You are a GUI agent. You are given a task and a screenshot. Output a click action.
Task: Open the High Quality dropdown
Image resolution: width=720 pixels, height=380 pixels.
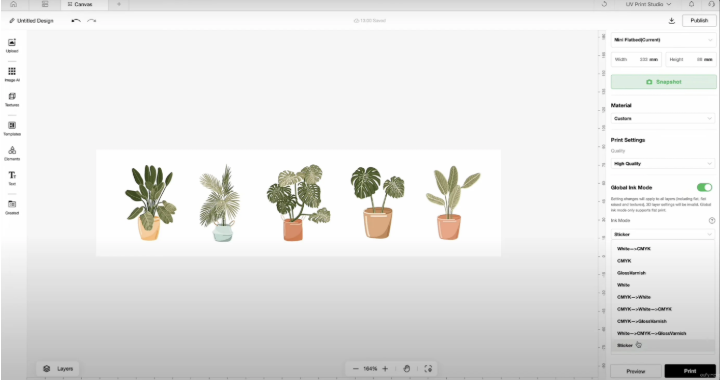click(x=663, y=164)
